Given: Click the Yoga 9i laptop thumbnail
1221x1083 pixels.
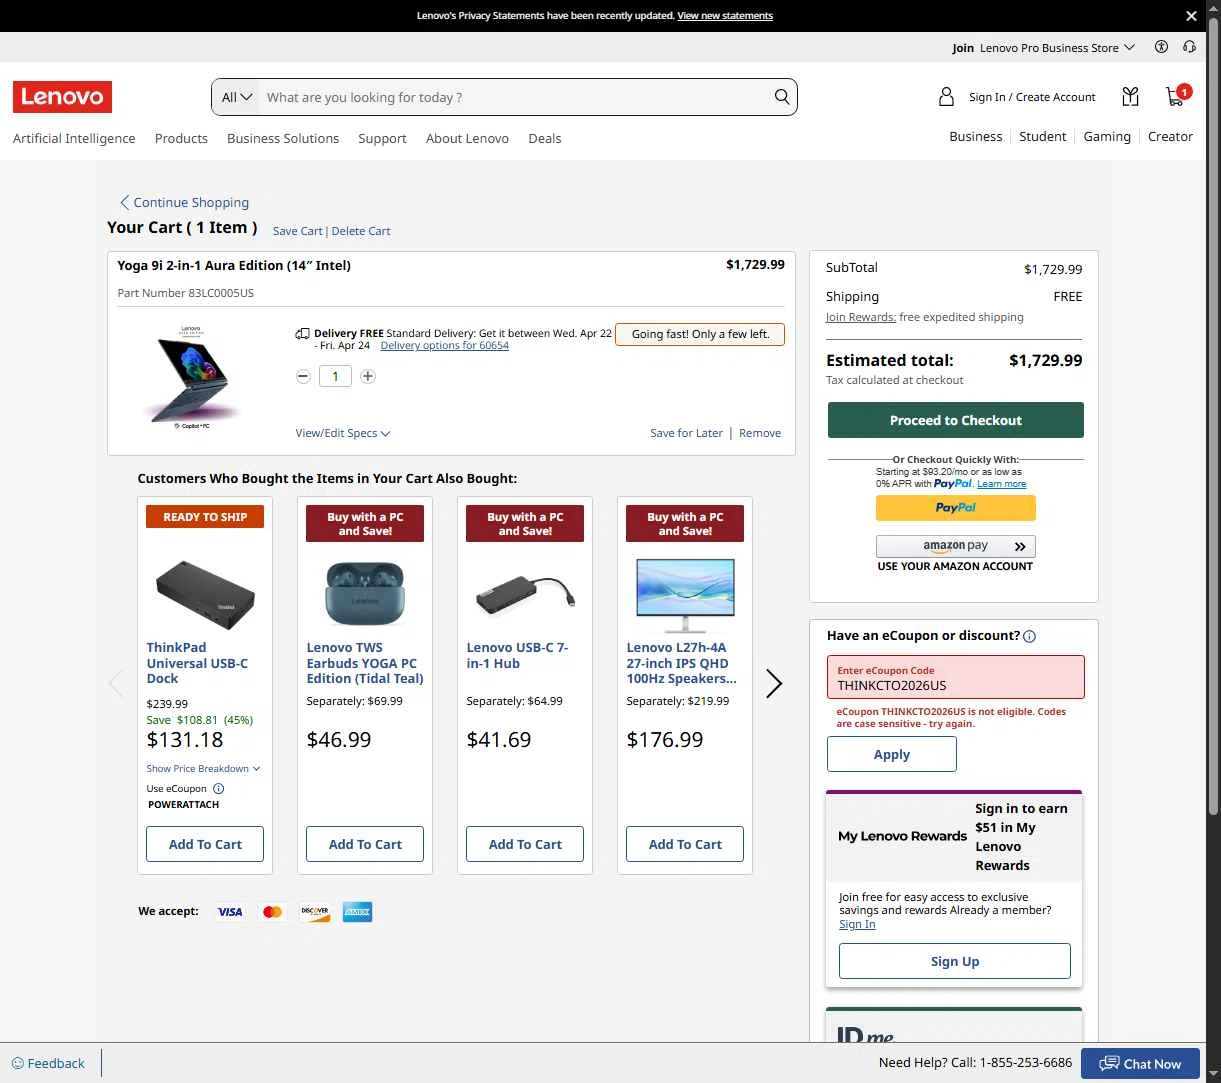Looking at the screenshot, I should 191,376.
